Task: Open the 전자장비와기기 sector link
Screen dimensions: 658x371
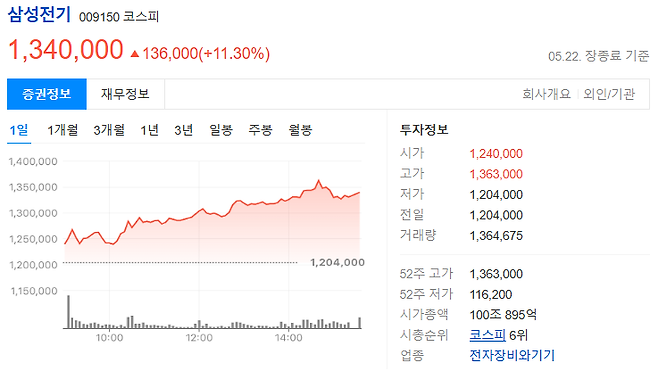Action: (x=512, y=355)
